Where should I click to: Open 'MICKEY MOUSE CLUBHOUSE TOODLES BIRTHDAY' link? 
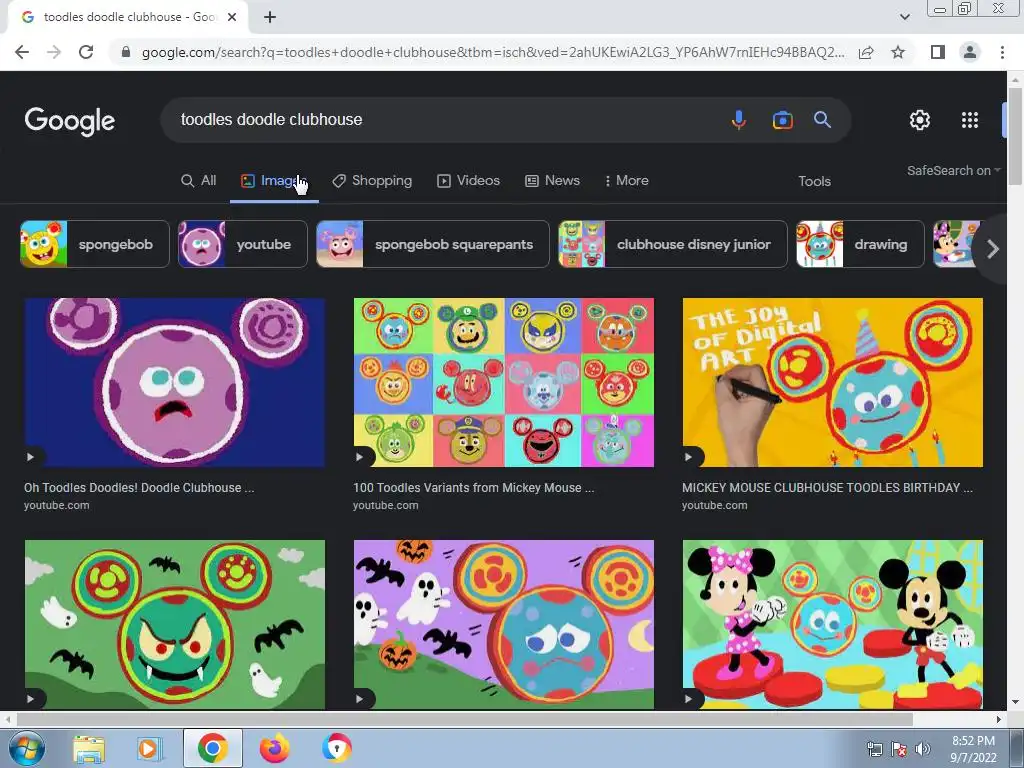point(827,488)
